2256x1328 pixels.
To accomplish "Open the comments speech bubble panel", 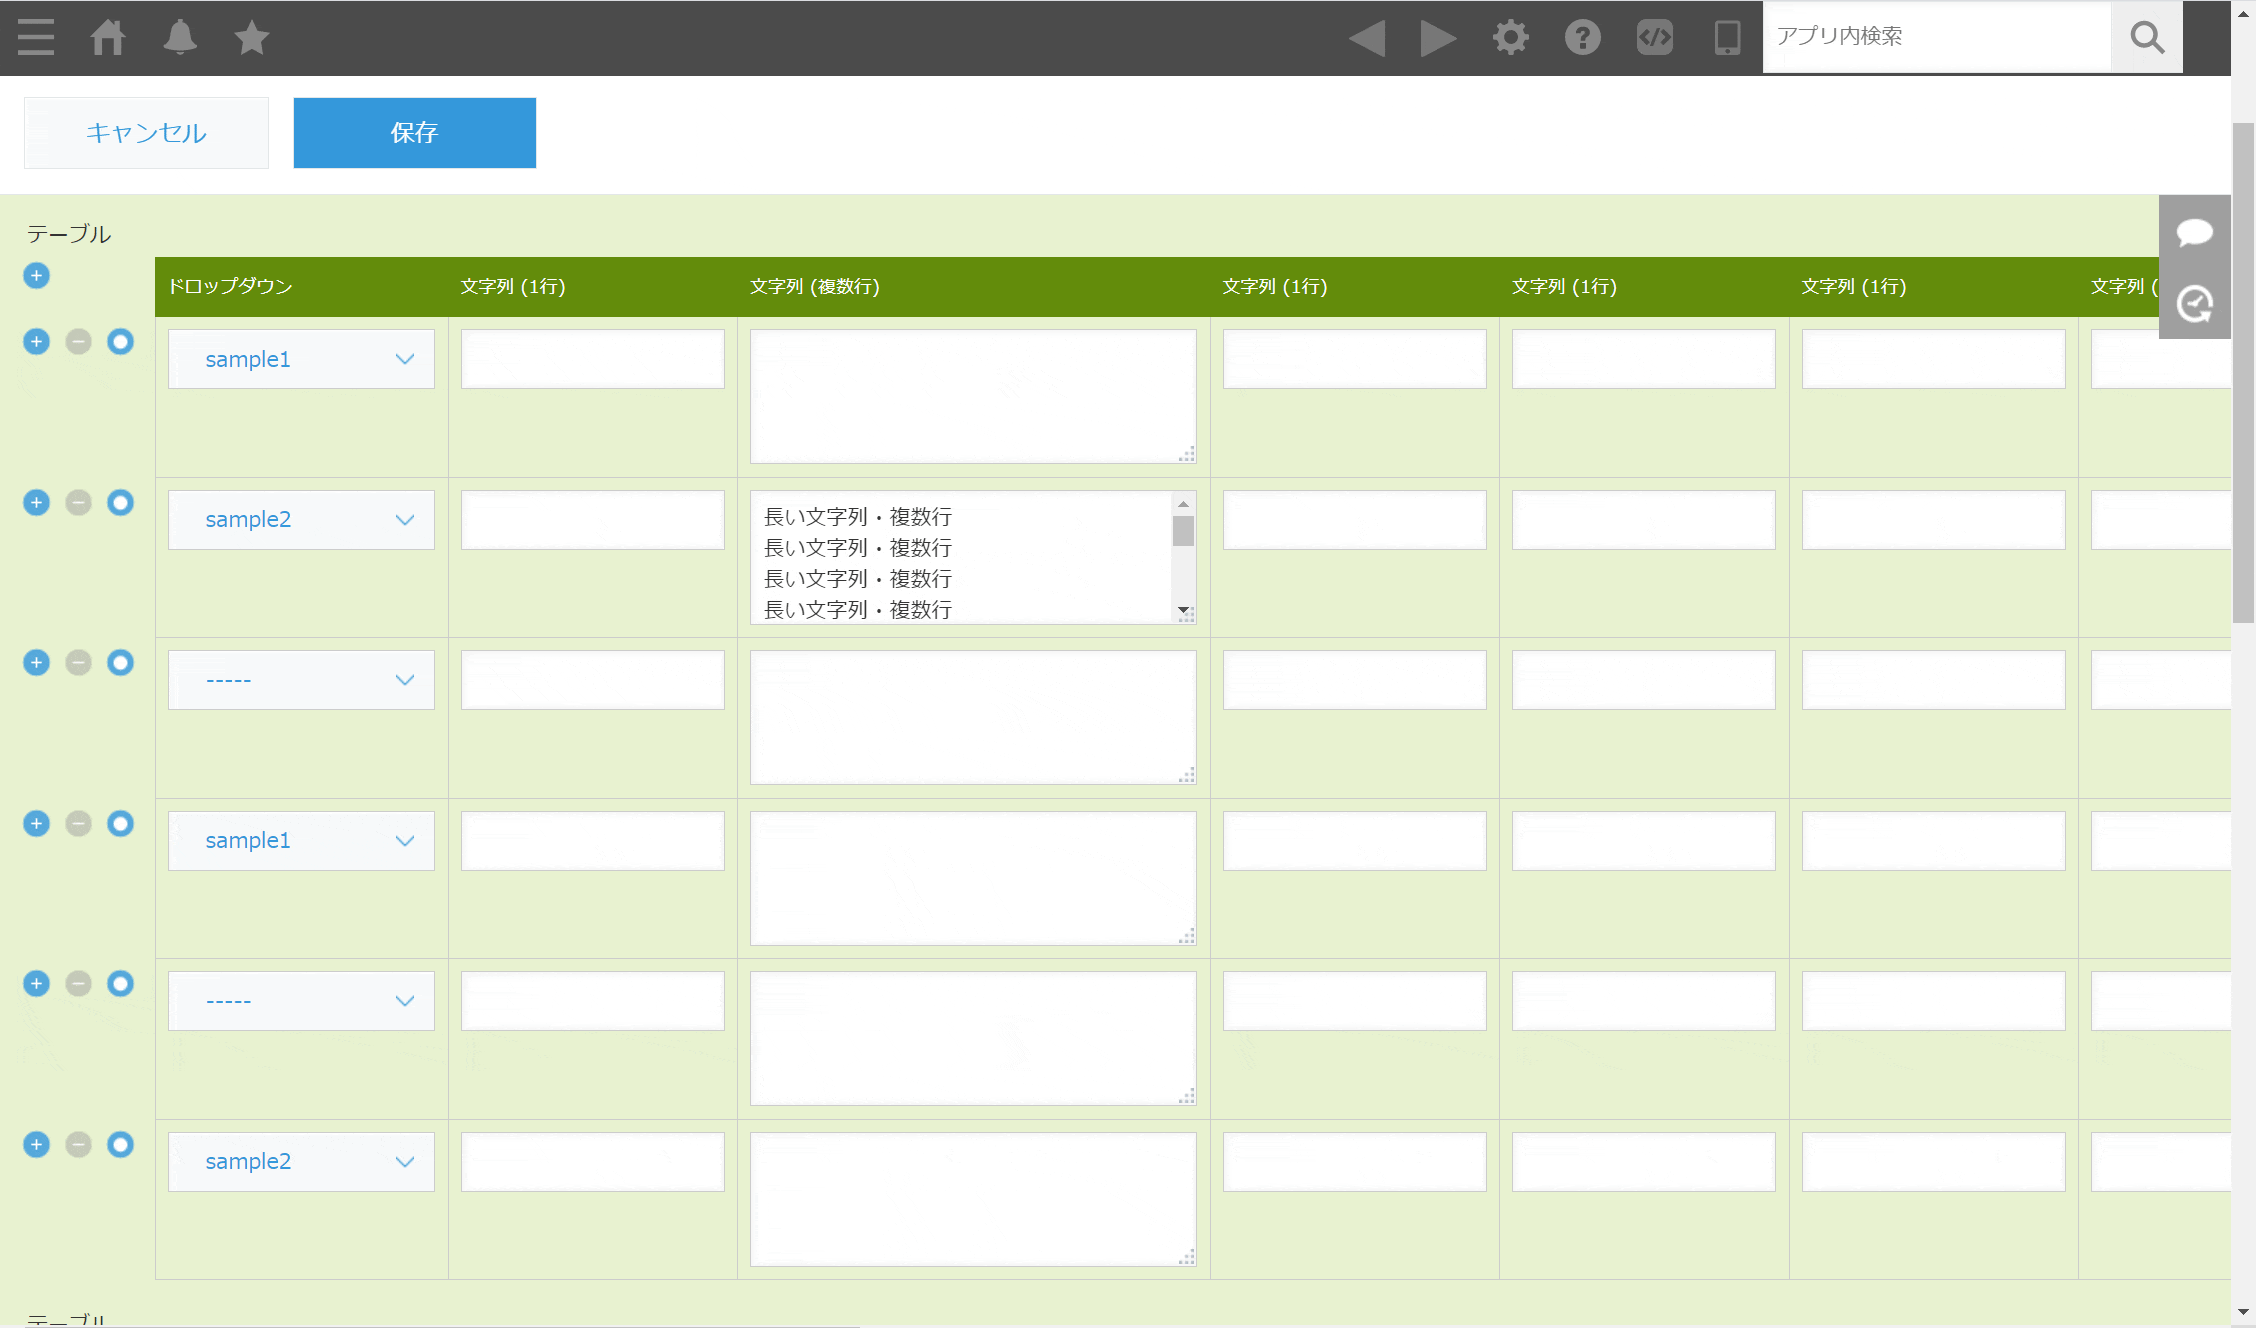I will (2194, 232).
